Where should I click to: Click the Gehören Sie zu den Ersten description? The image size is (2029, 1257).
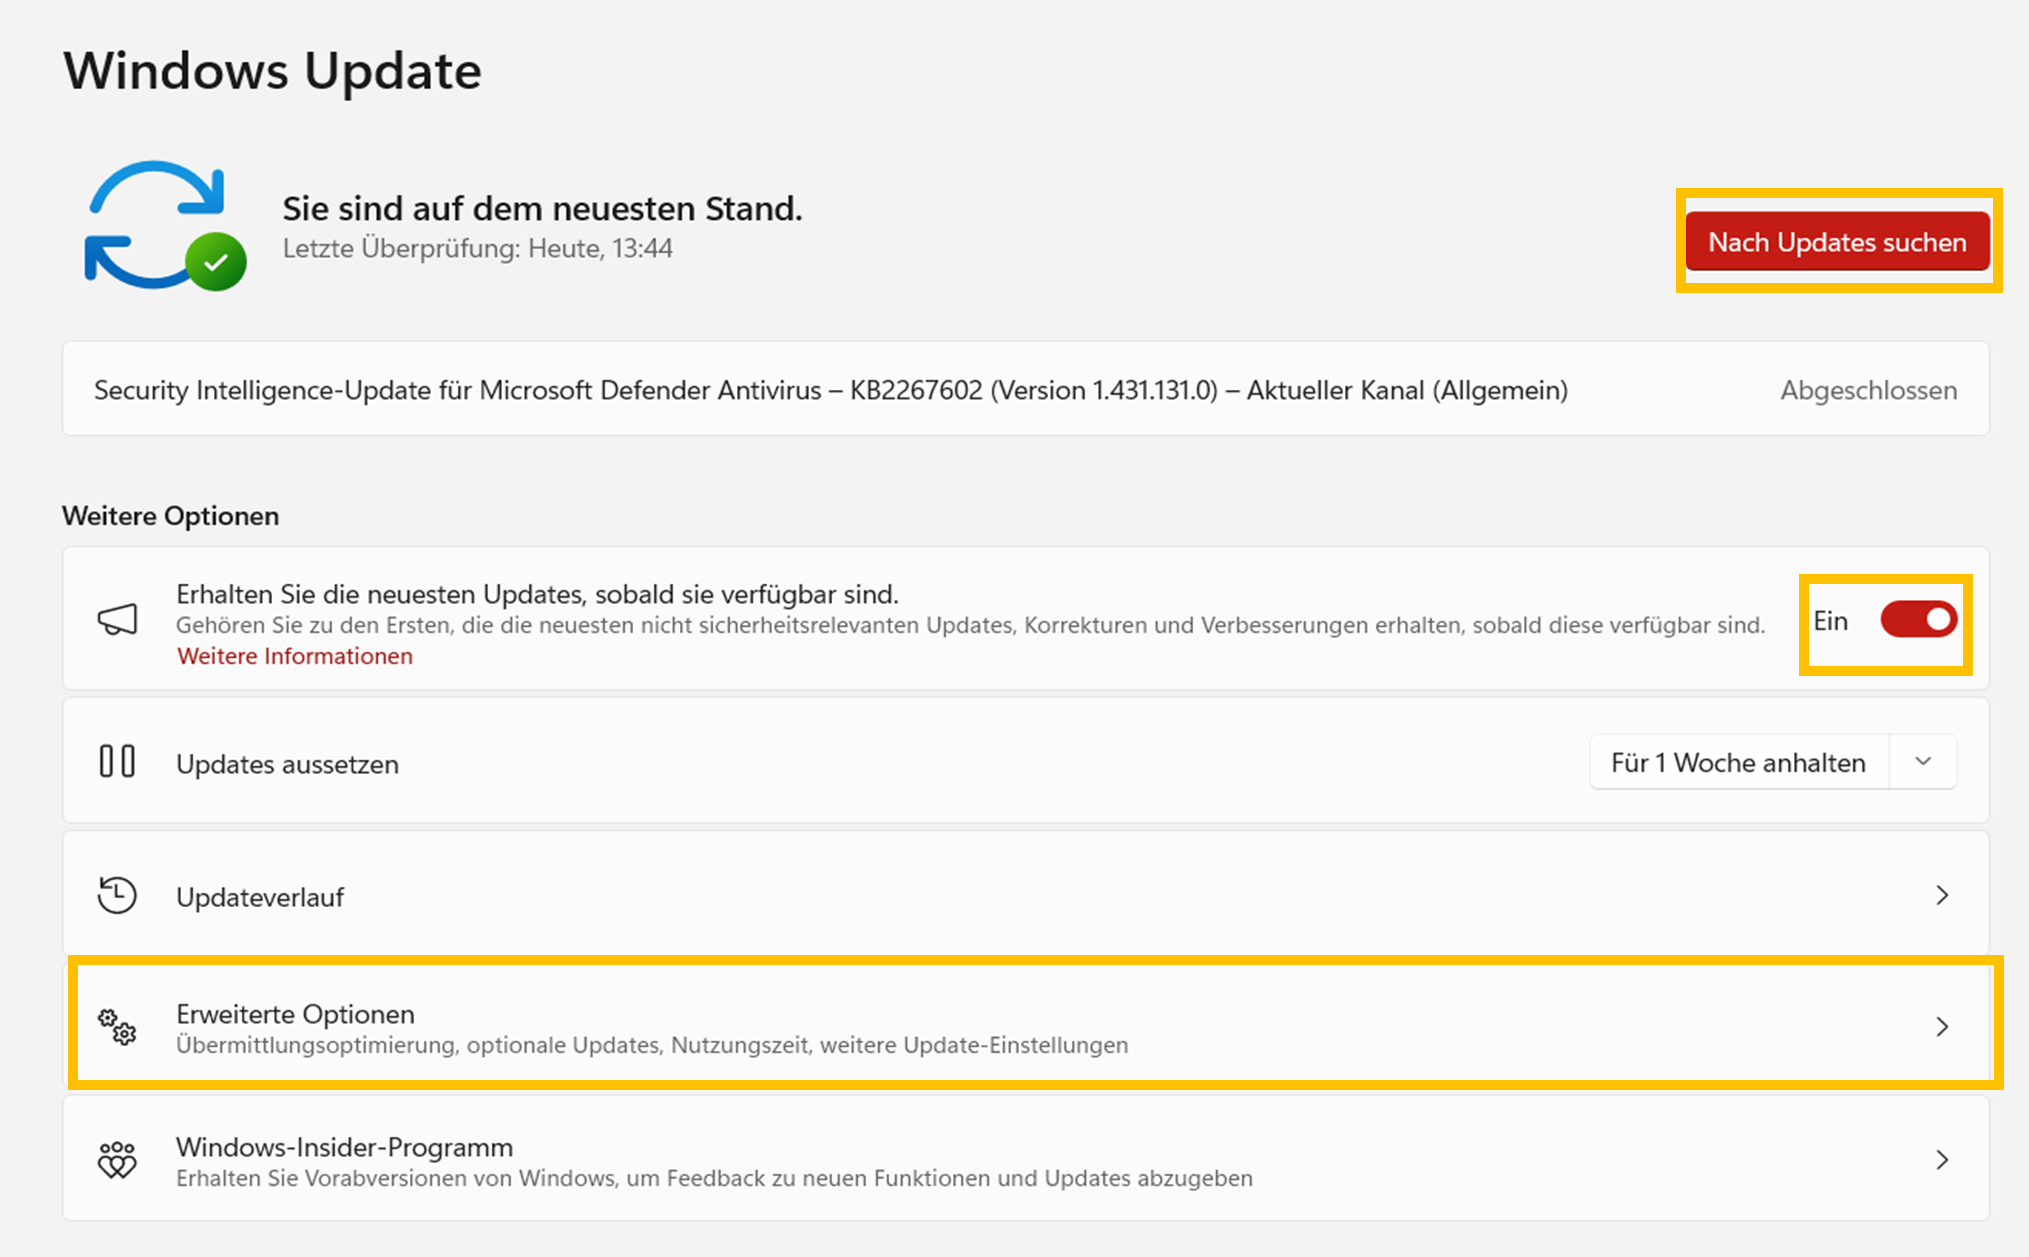tap(970, 625)
